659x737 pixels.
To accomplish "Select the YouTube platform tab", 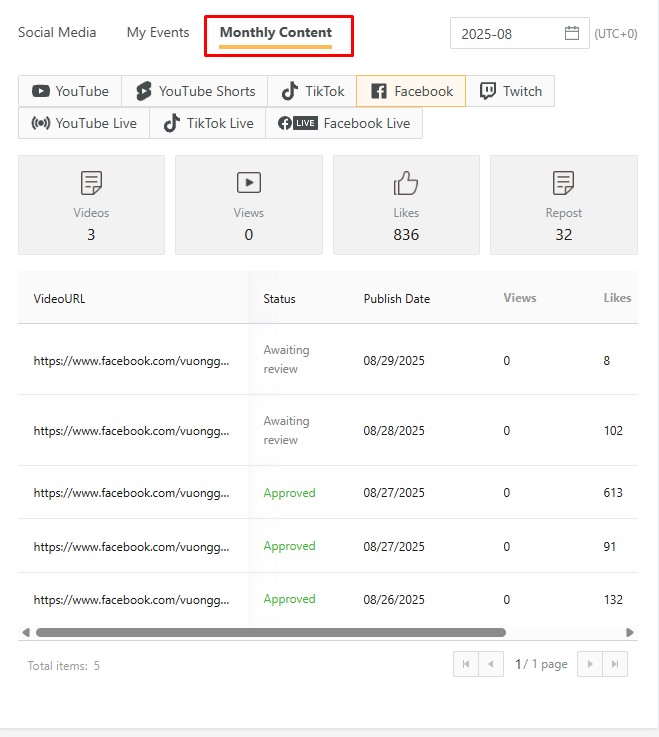I will pos(70,91).
